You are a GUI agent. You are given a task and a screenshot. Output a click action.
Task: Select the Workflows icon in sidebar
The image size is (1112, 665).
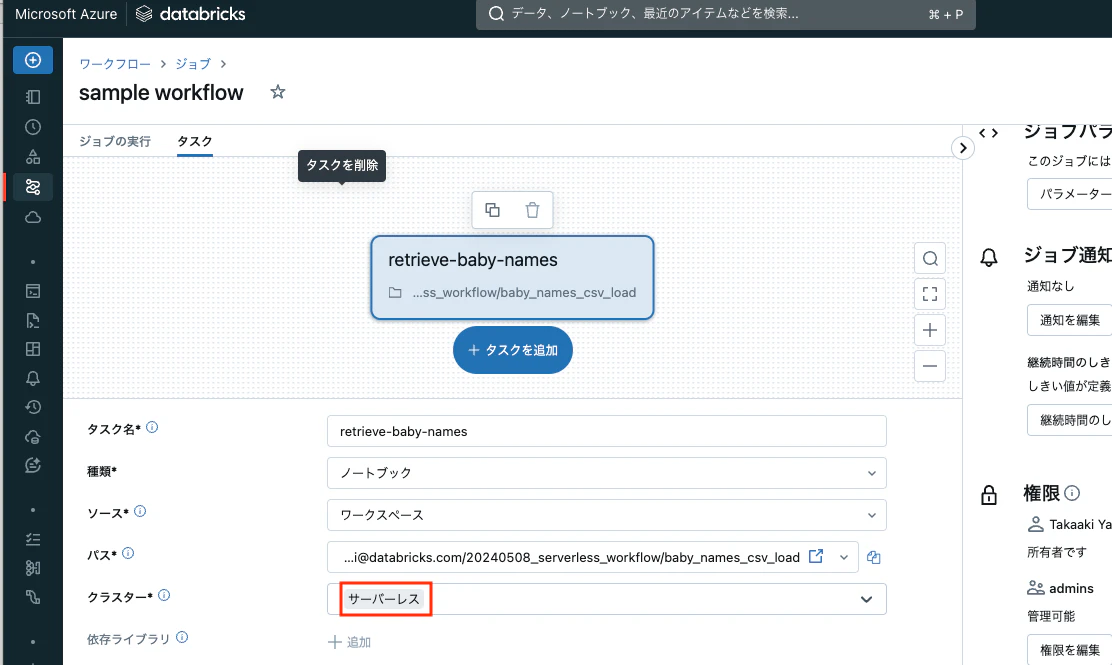pos(33,187)
